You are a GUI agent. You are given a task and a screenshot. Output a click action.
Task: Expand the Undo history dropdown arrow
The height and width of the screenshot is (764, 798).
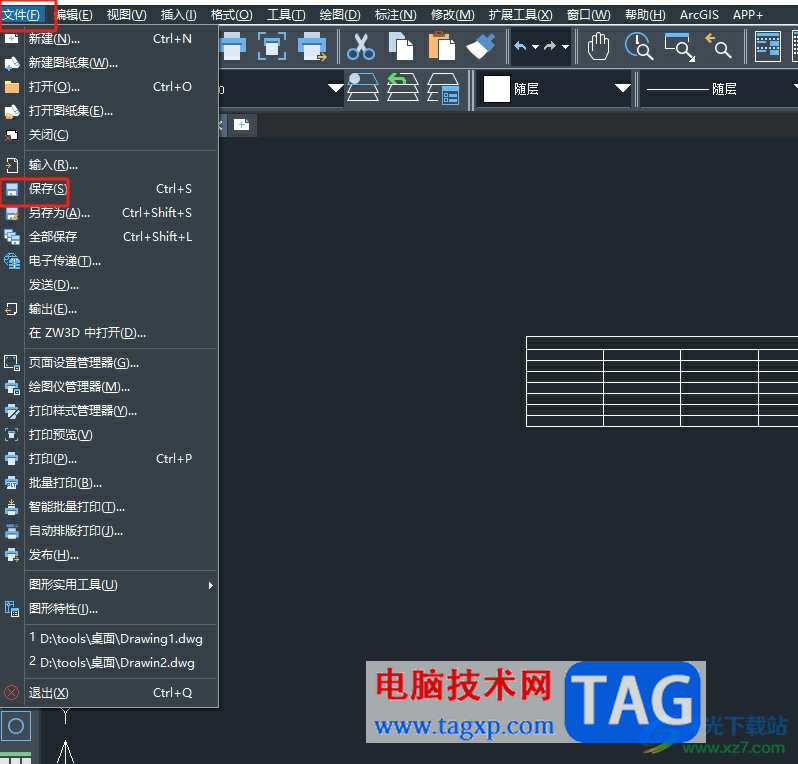535,47
